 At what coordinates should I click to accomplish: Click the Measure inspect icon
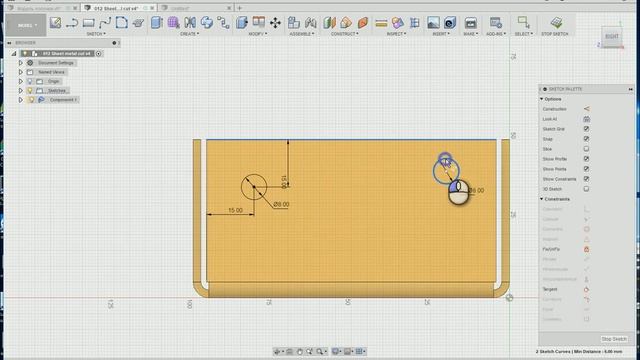(x=381, y=23)
